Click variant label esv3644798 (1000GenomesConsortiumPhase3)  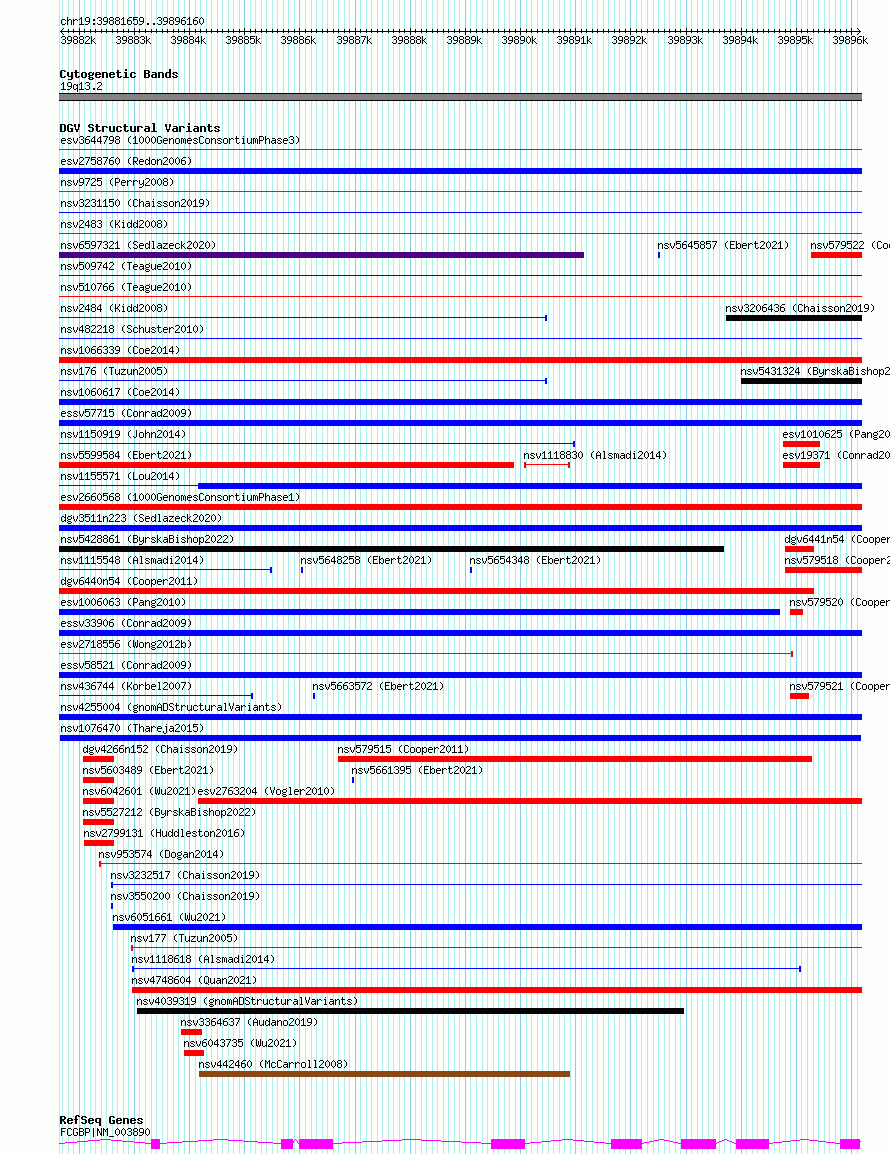180,141
